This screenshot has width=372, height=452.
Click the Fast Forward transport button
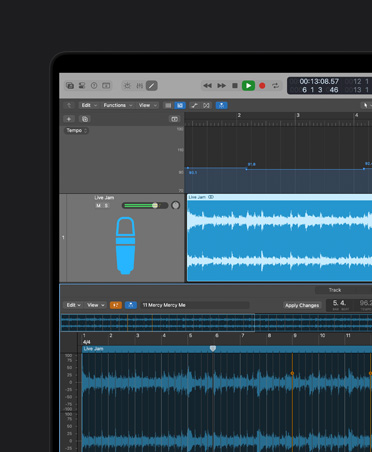point(221,86)
